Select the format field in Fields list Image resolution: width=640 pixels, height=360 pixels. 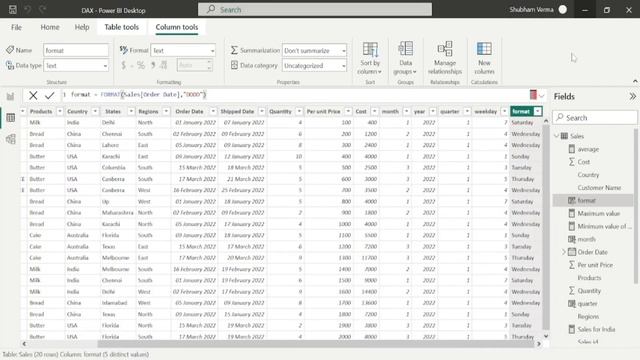point(593,200)
